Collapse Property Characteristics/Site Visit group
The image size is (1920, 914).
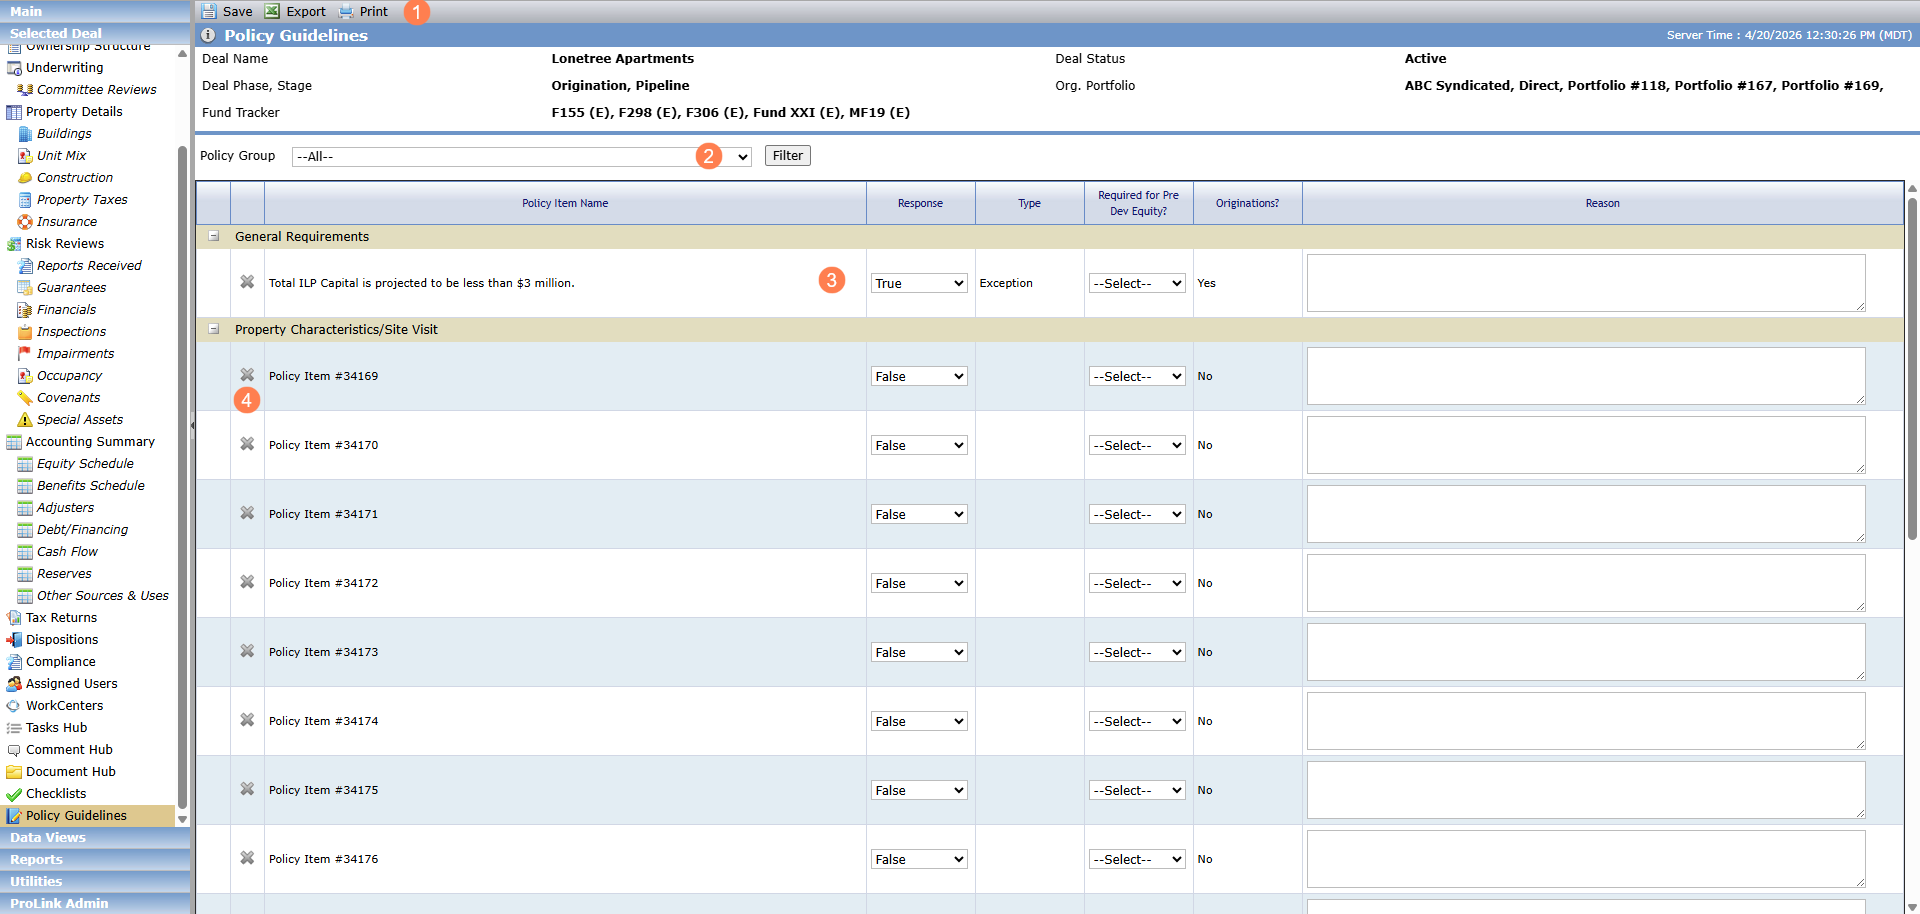point(213,329)
